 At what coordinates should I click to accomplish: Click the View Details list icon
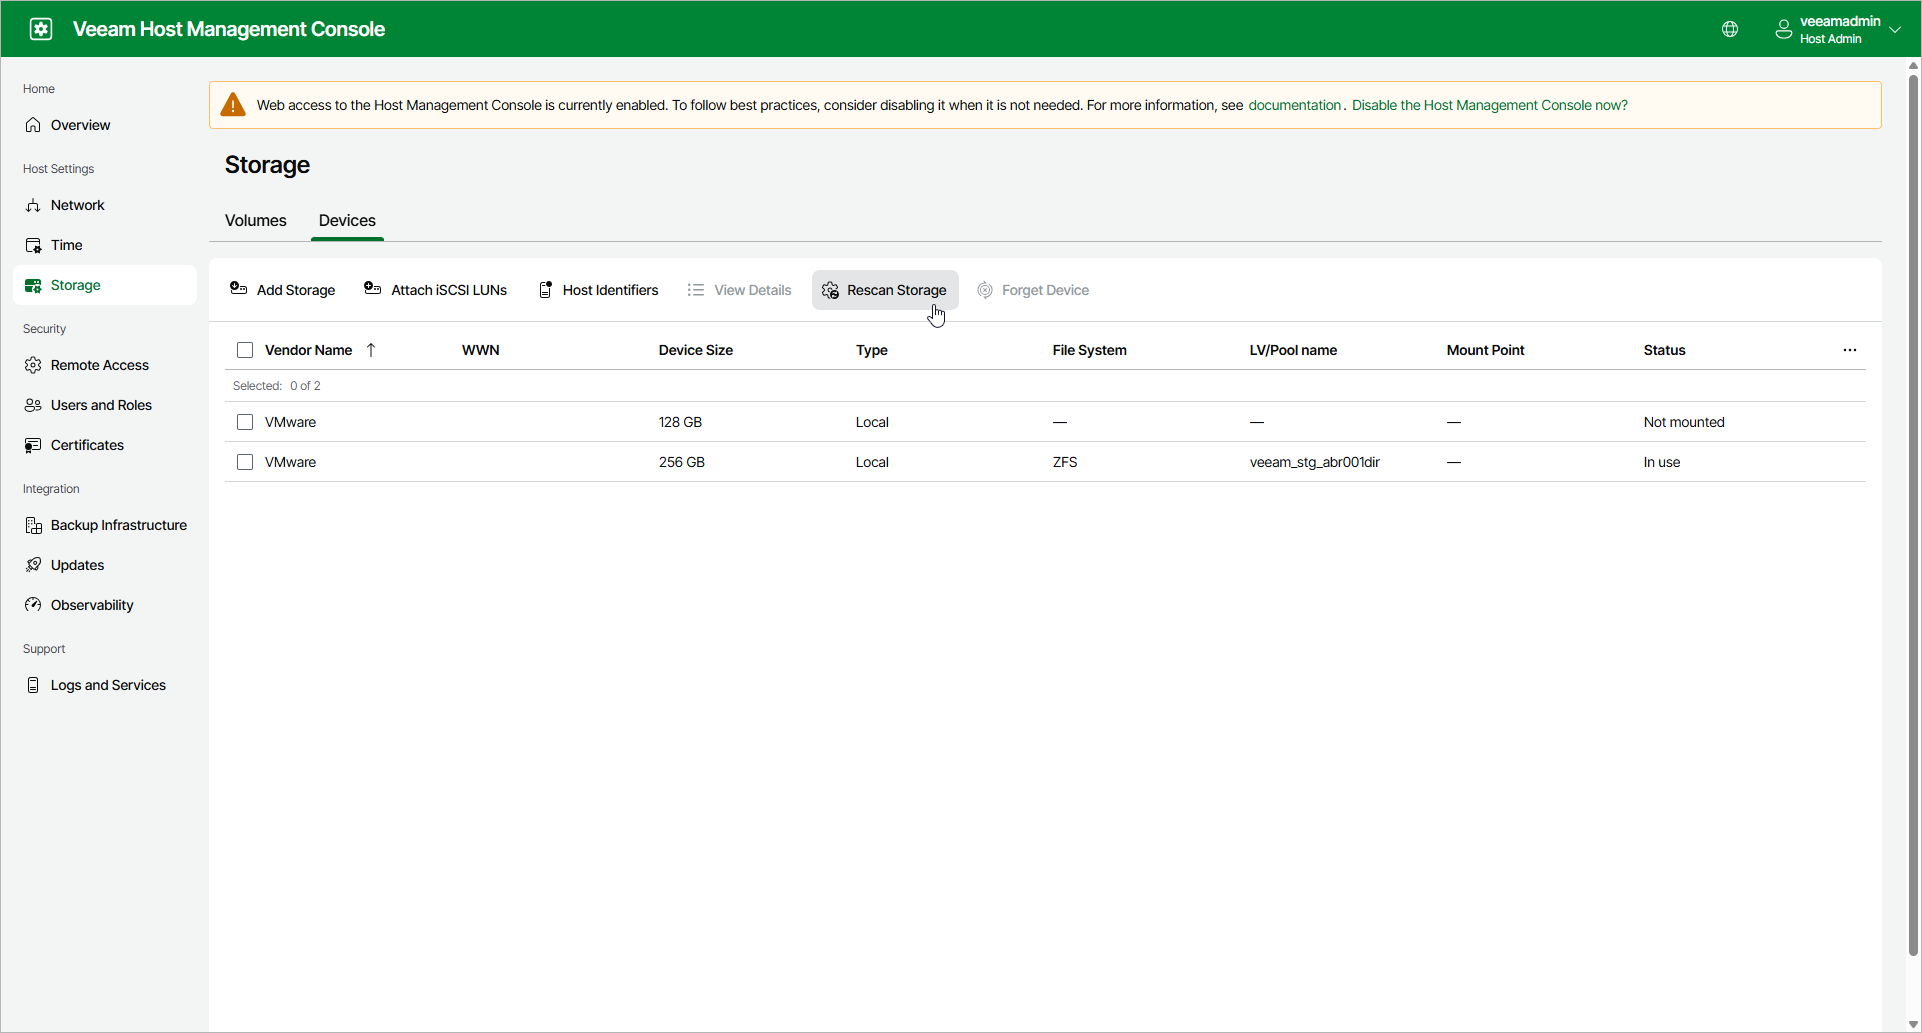696,290
